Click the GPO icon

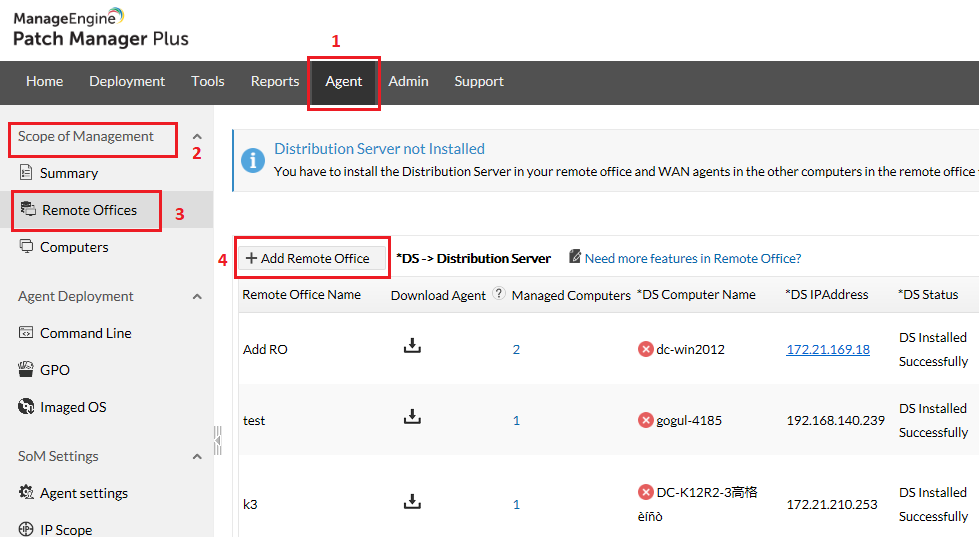click(26, 369)
